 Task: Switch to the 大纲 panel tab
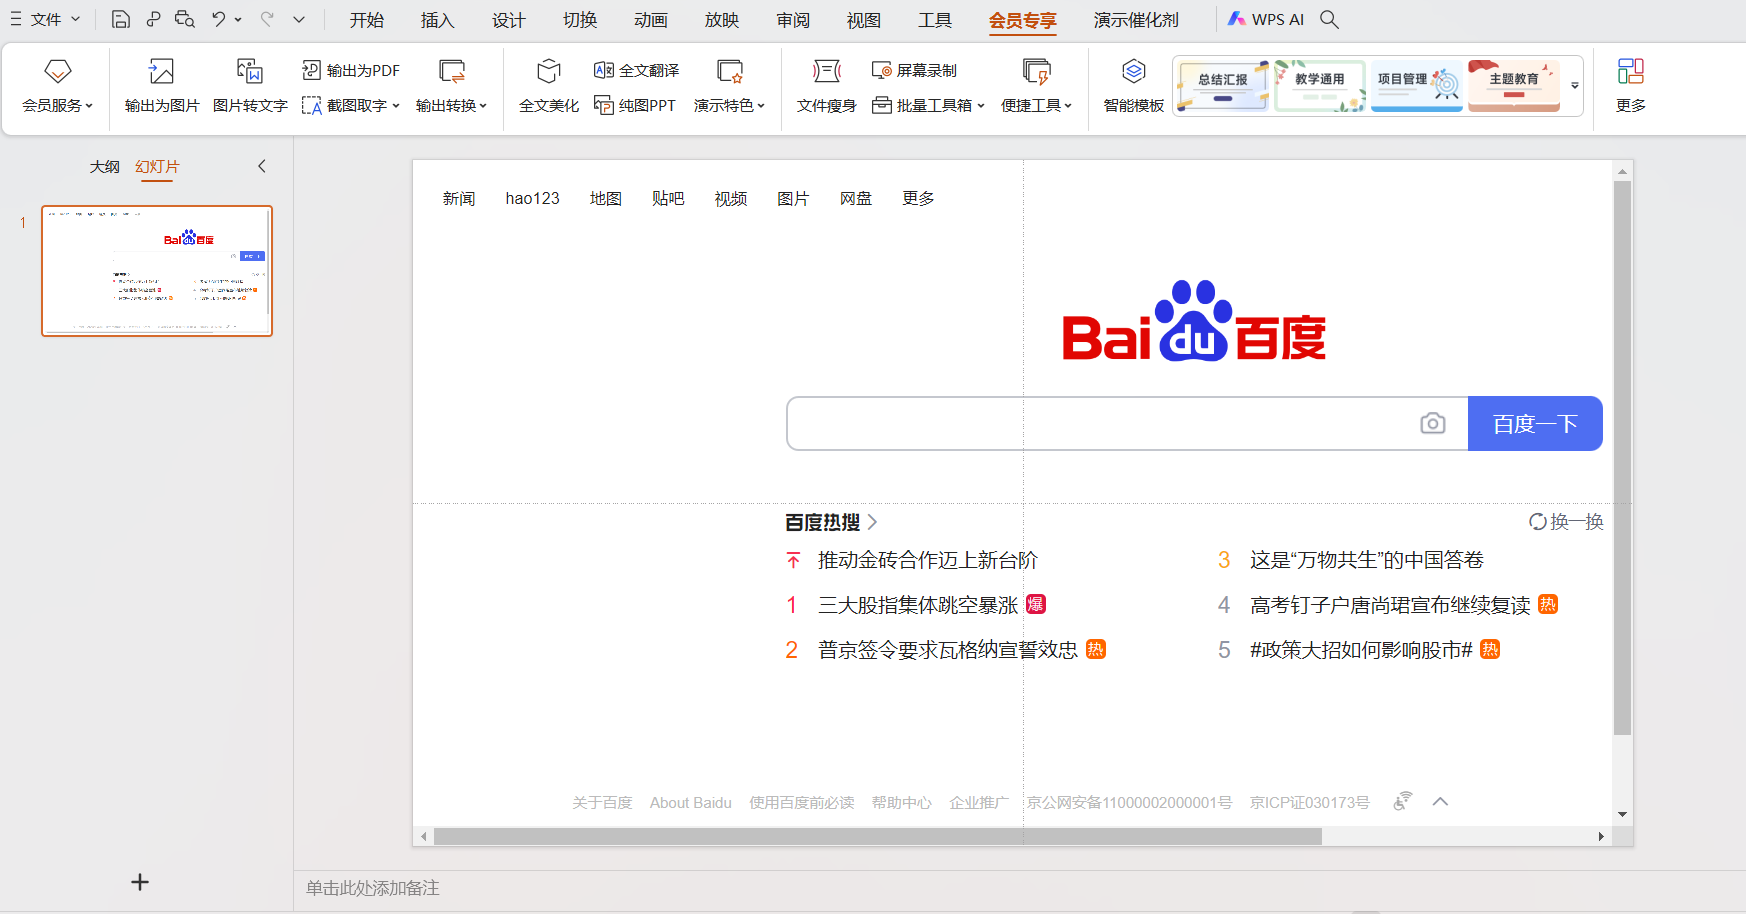coord(104,167)
